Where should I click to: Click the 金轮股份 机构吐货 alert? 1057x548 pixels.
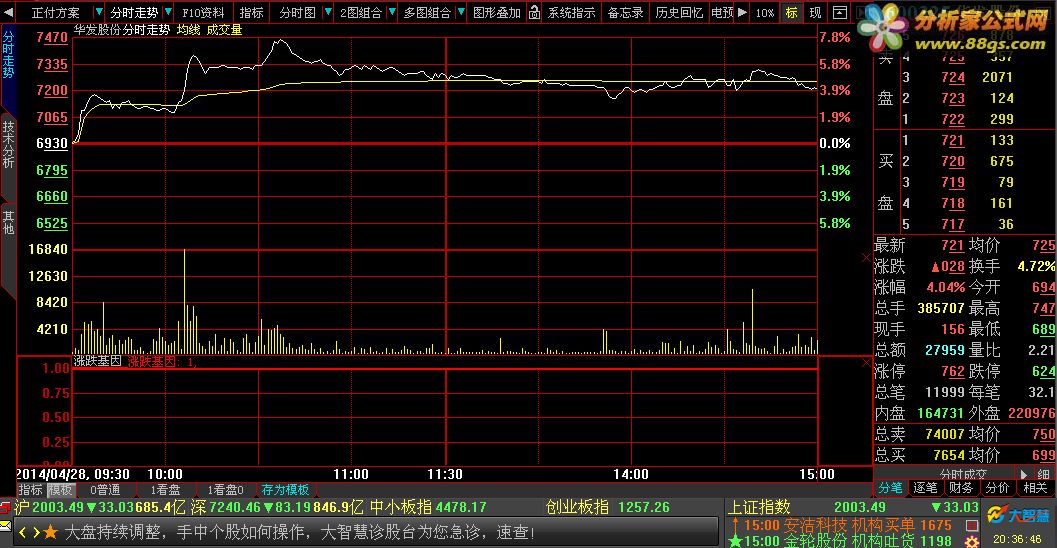point(847,541)
